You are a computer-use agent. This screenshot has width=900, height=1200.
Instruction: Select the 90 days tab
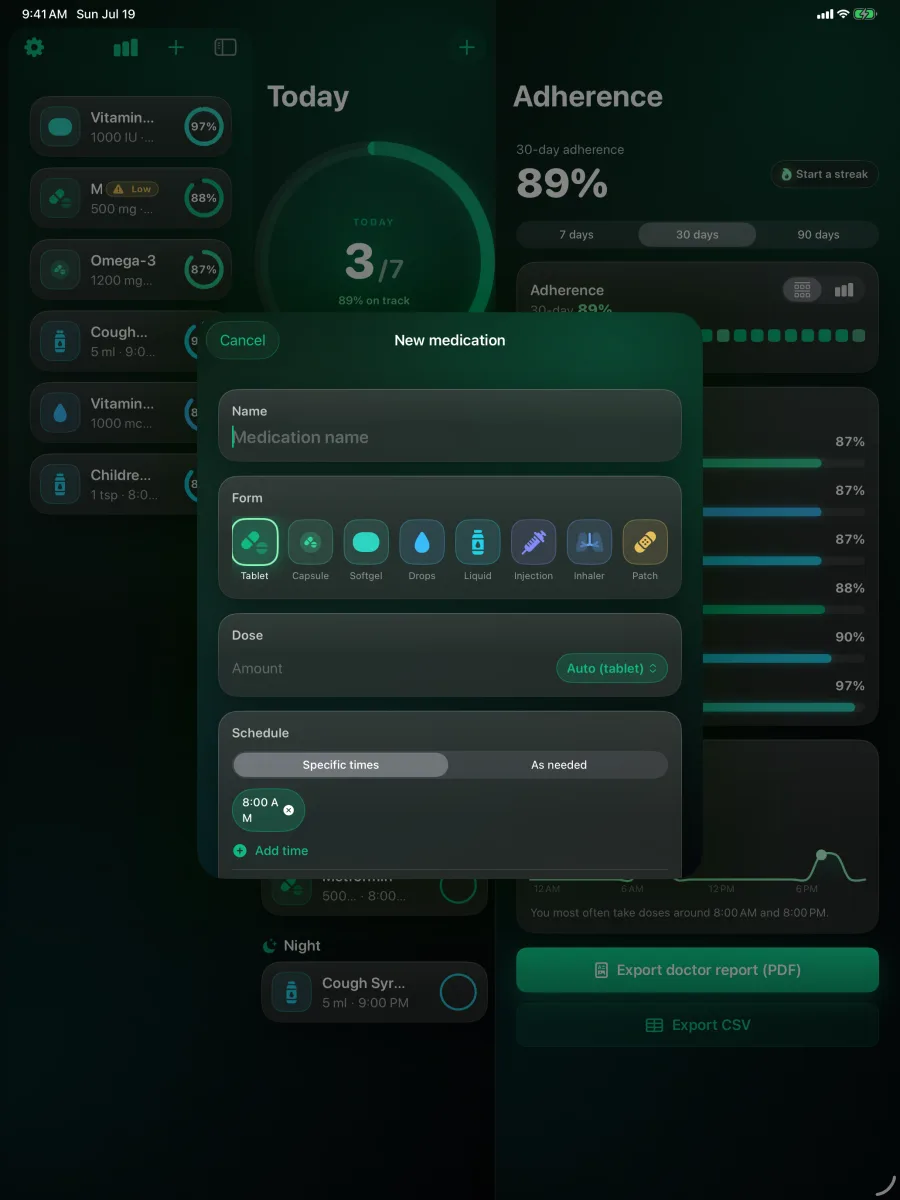818,235
